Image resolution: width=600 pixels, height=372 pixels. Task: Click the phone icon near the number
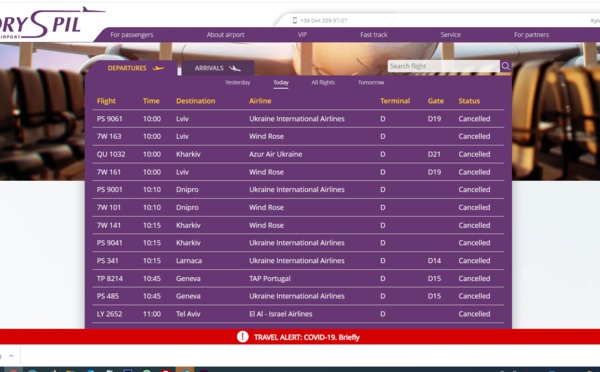(295, 20)
